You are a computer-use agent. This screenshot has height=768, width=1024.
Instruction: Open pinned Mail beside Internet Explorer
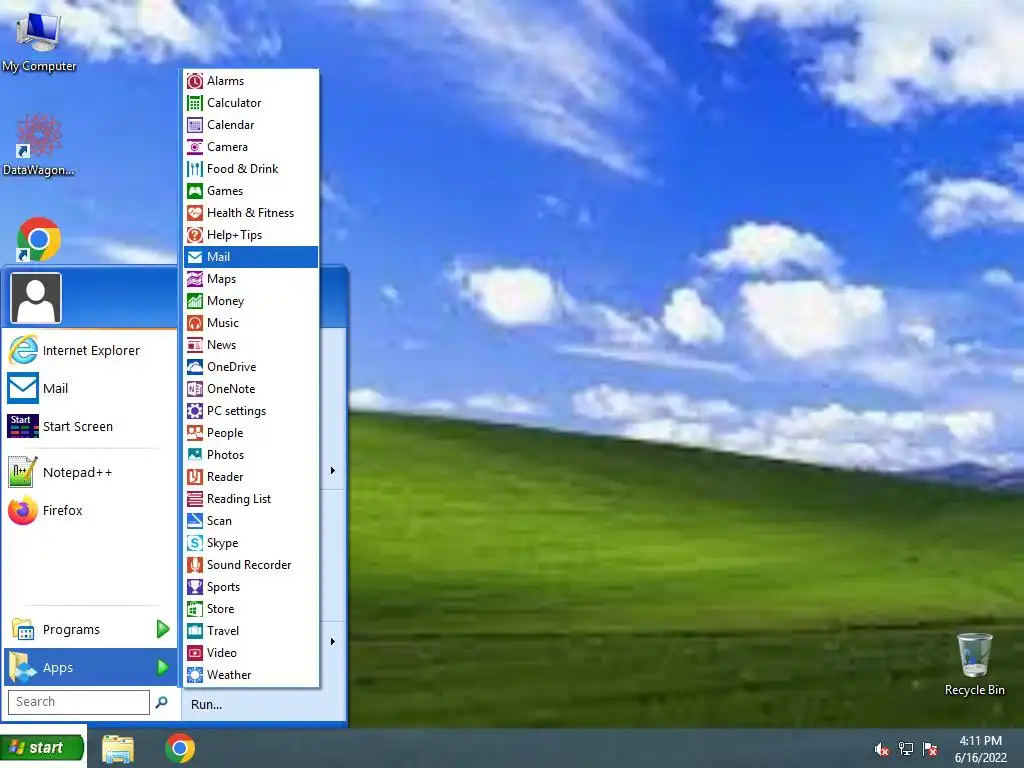pos(90,388)
